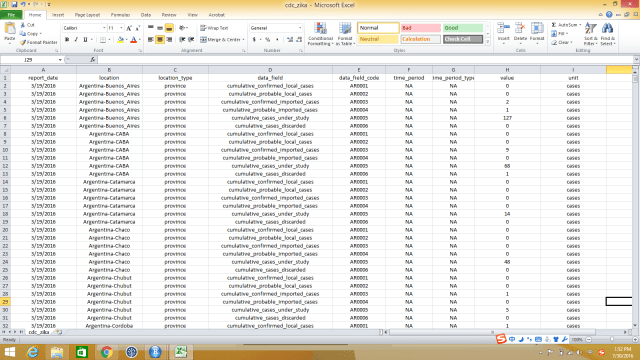Click the Insert Function fx icon
This screenshot has width=640, height=360.
coord(93,60)
